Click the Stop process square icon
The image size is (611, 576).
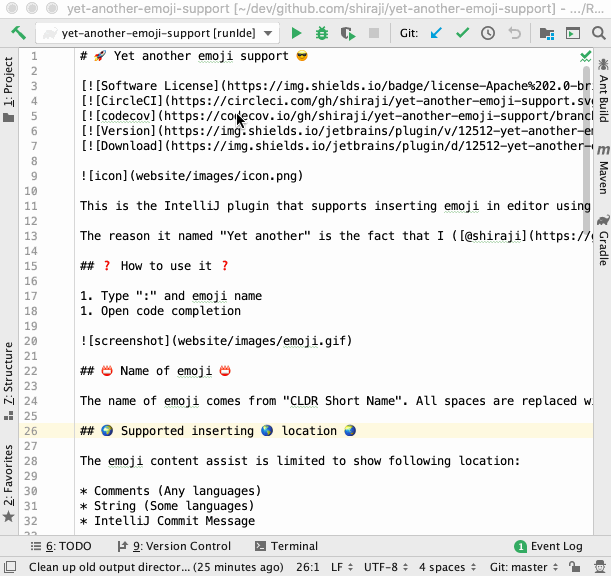[x=374, y=34]
